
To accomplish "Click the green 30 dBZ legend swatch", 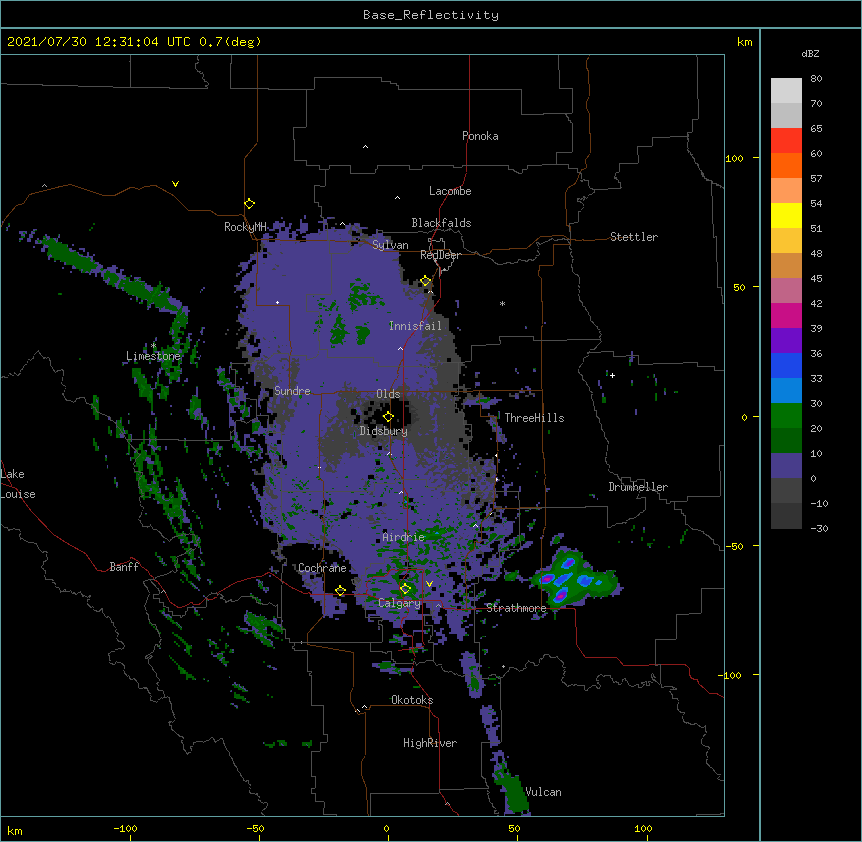I will (786, 416).
